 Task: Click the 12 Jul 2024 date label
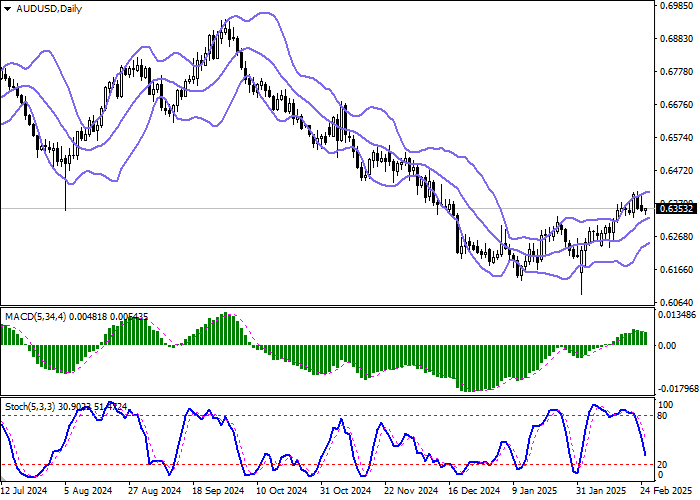pyautogui.click(x=24, y=491)
